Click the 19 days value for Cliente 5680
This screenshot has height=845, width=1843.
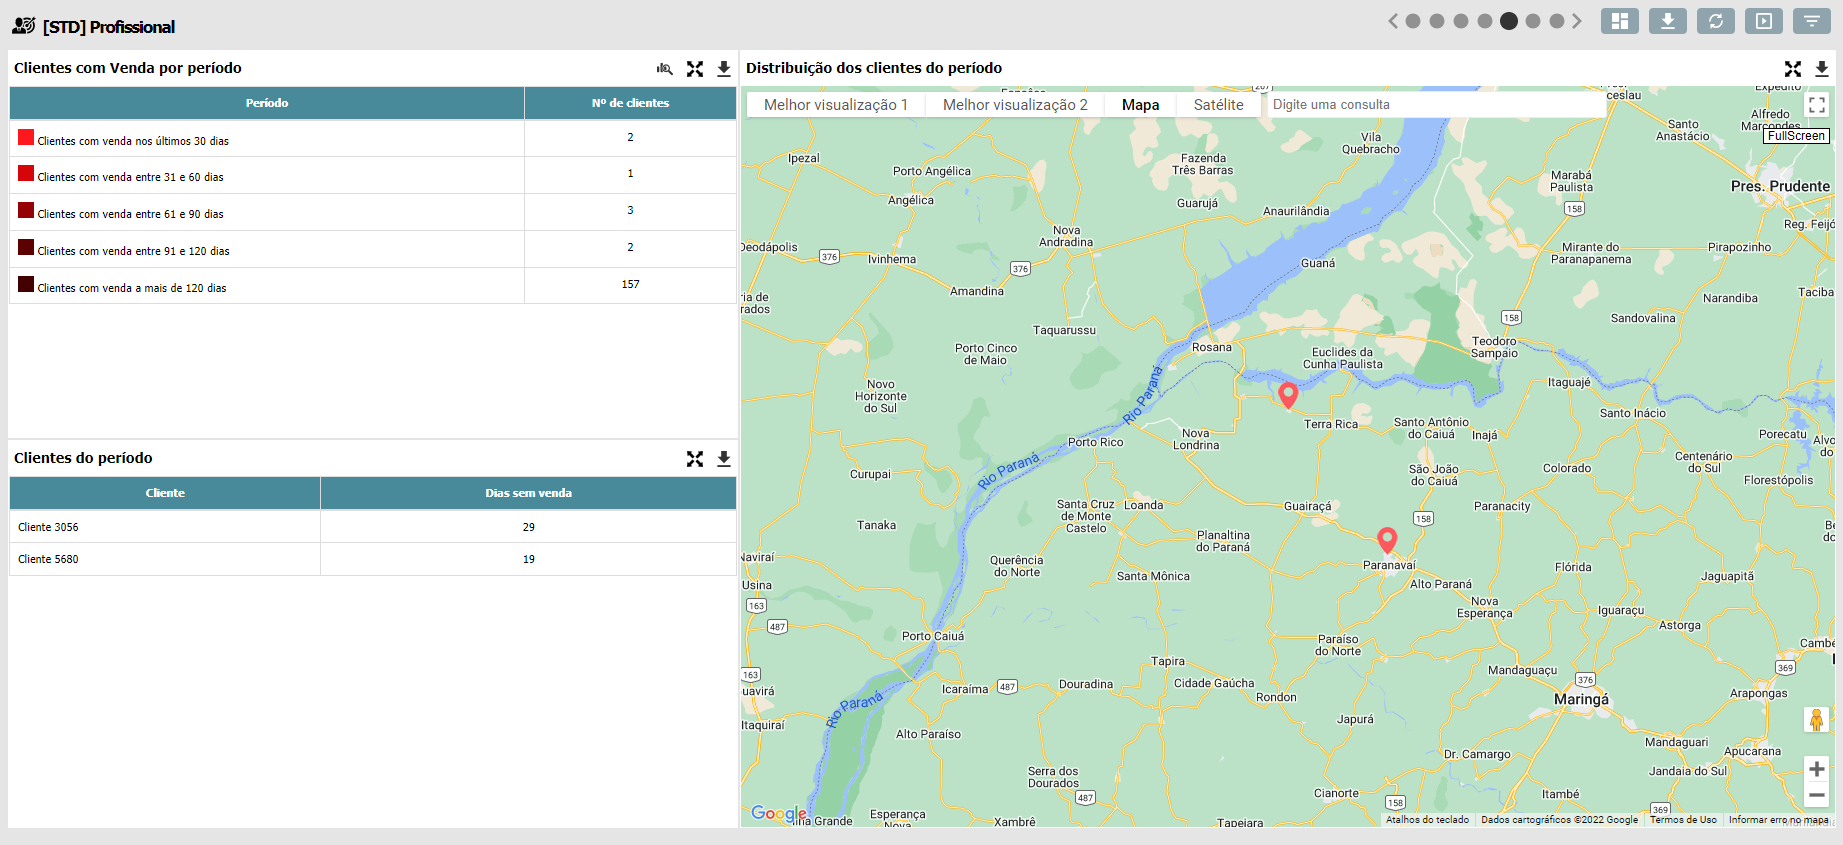click(529, 559)
